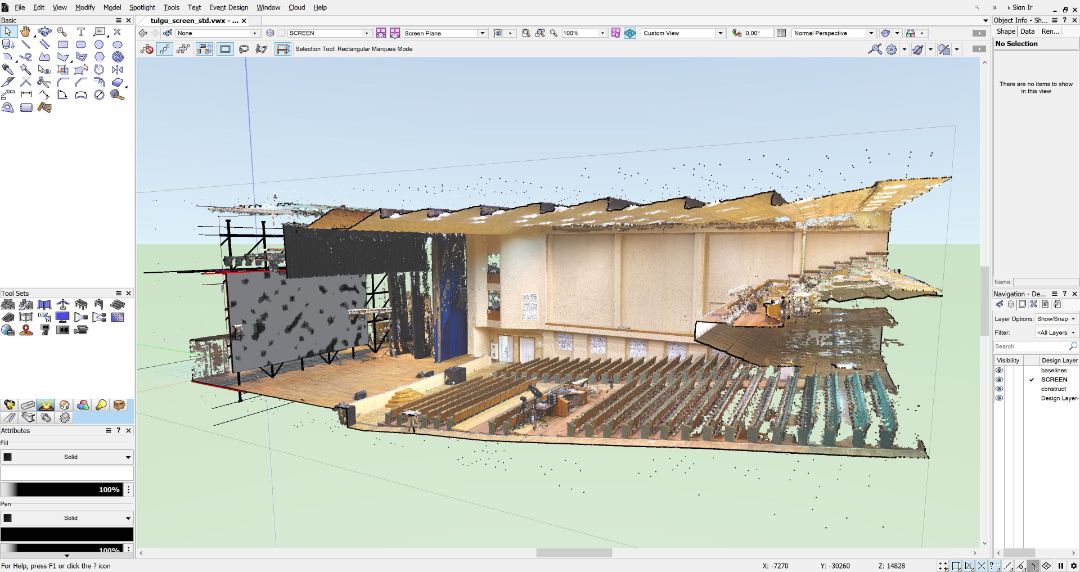Select the blue screen tool in Tool Sets
The image size is (1080, 572).
63,317
